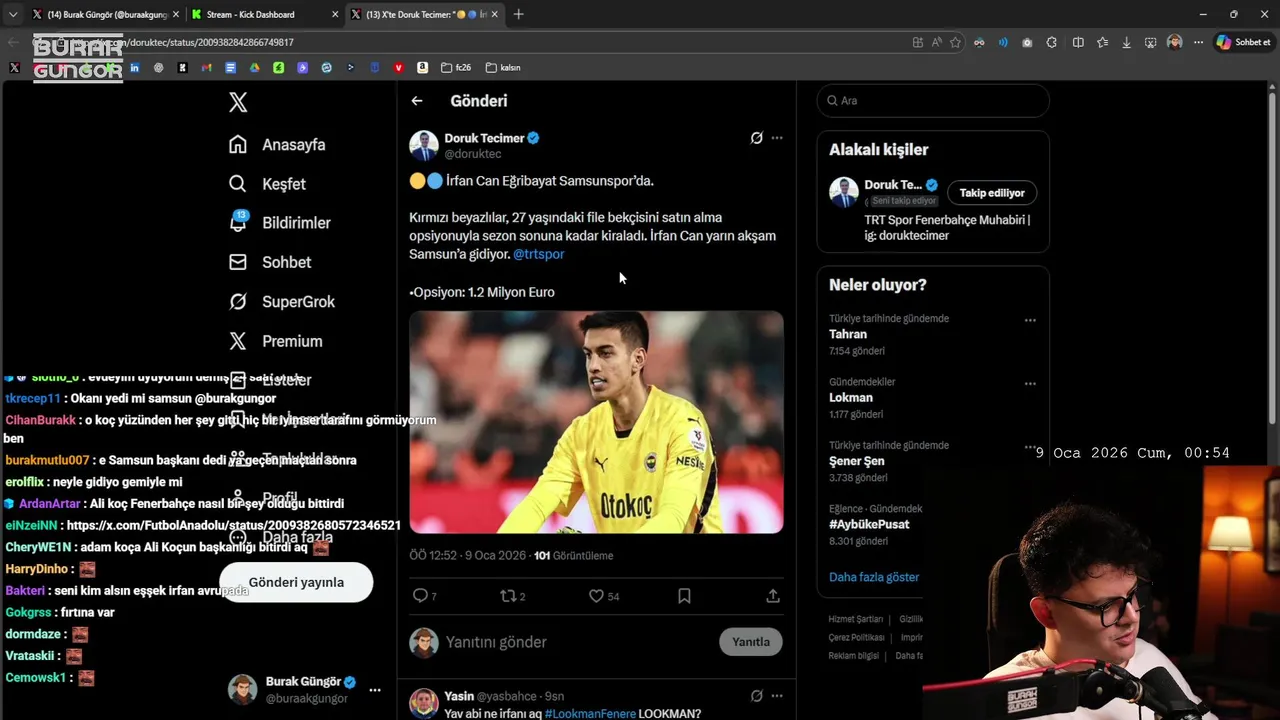
Task: Open options for the Tahran trend
Action: pyautogui.click(x=1030, y=321)
